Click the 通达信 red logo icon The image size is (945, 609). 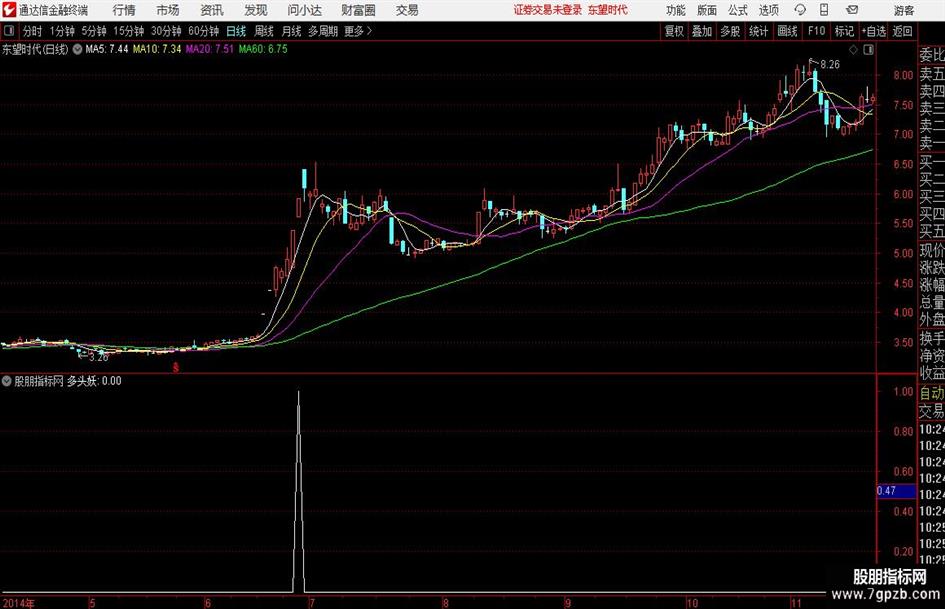(x=9, y=10)
